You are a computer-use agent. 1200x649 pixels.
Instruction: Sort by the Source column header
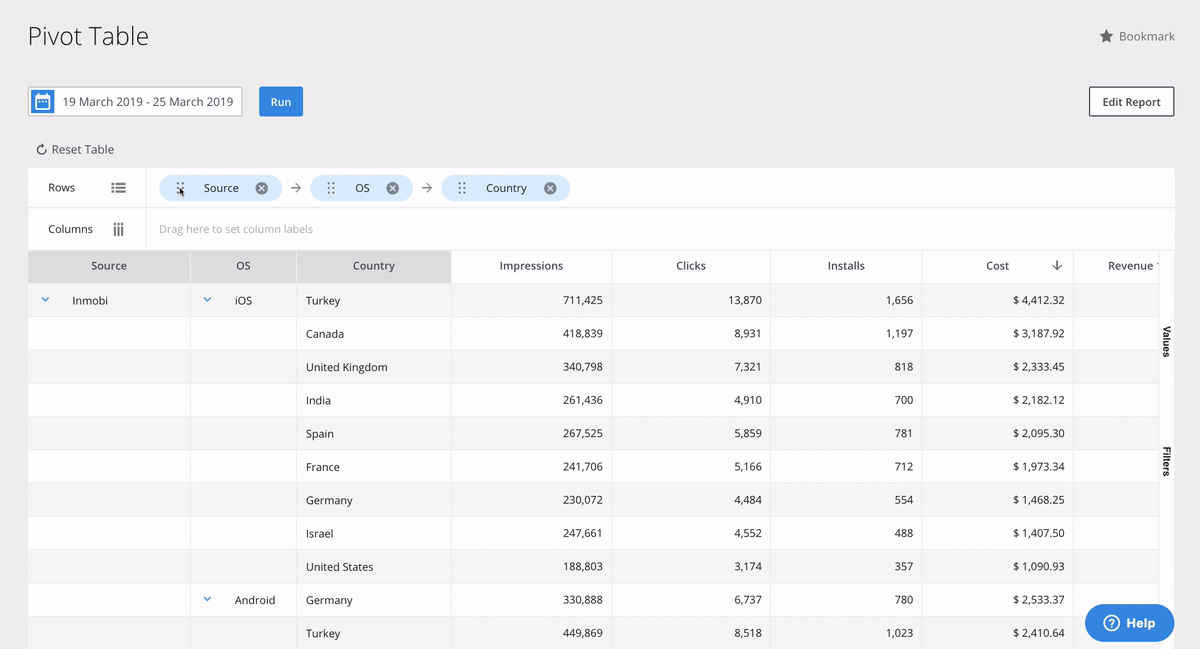[x=109, y=266]
